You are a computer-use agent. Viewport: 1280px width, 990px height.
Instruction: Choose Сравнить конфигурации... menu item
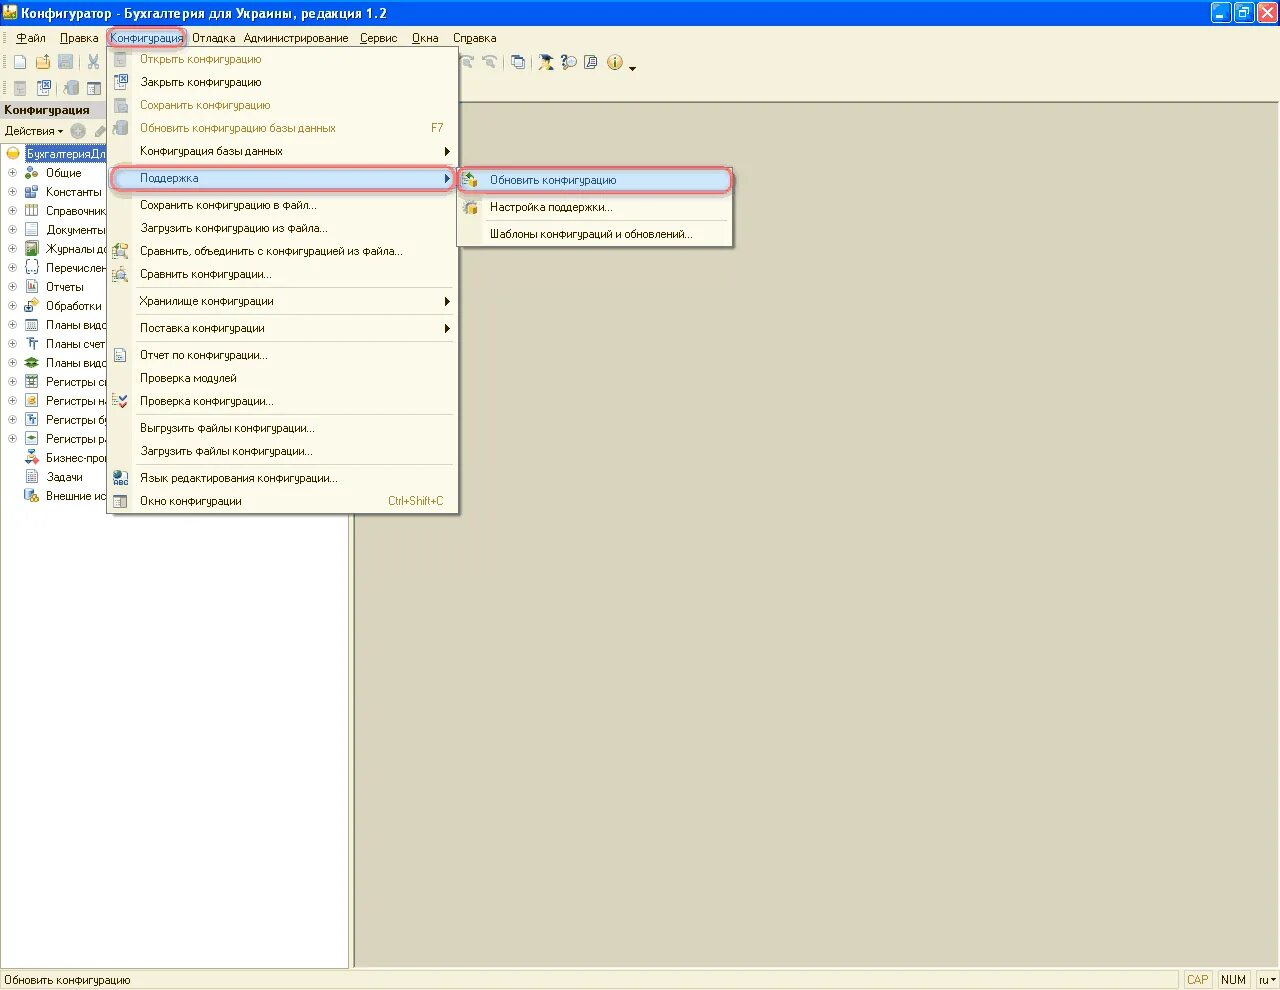(282, 274)
